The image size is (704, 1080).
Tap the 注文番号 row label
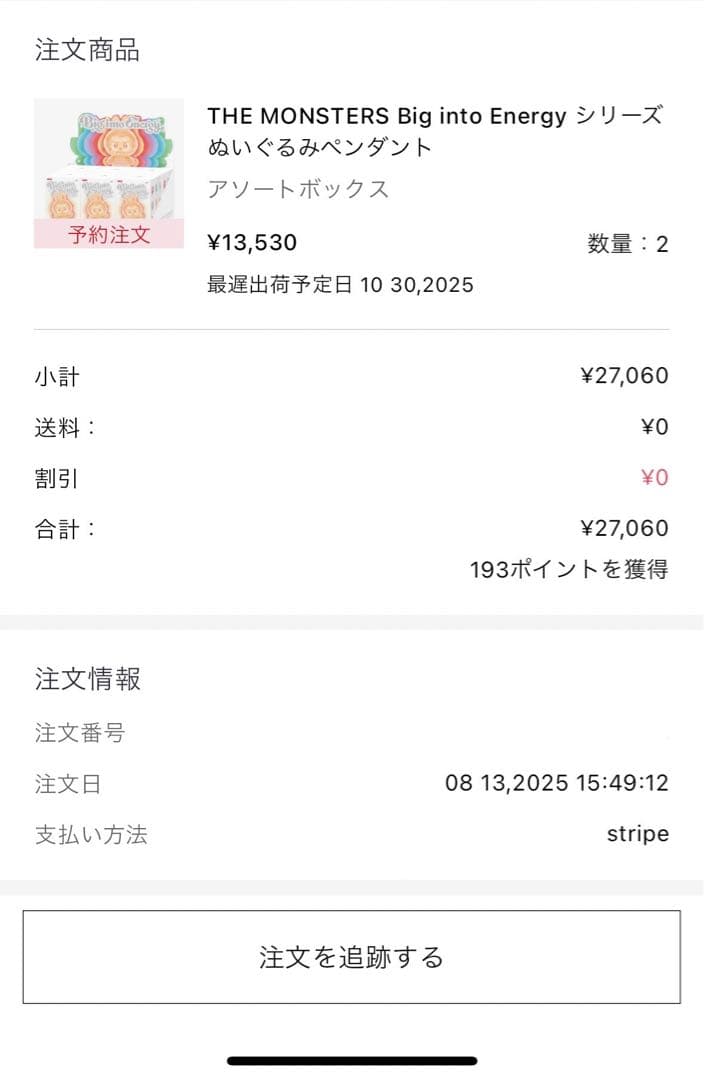(x=80, y=733)
